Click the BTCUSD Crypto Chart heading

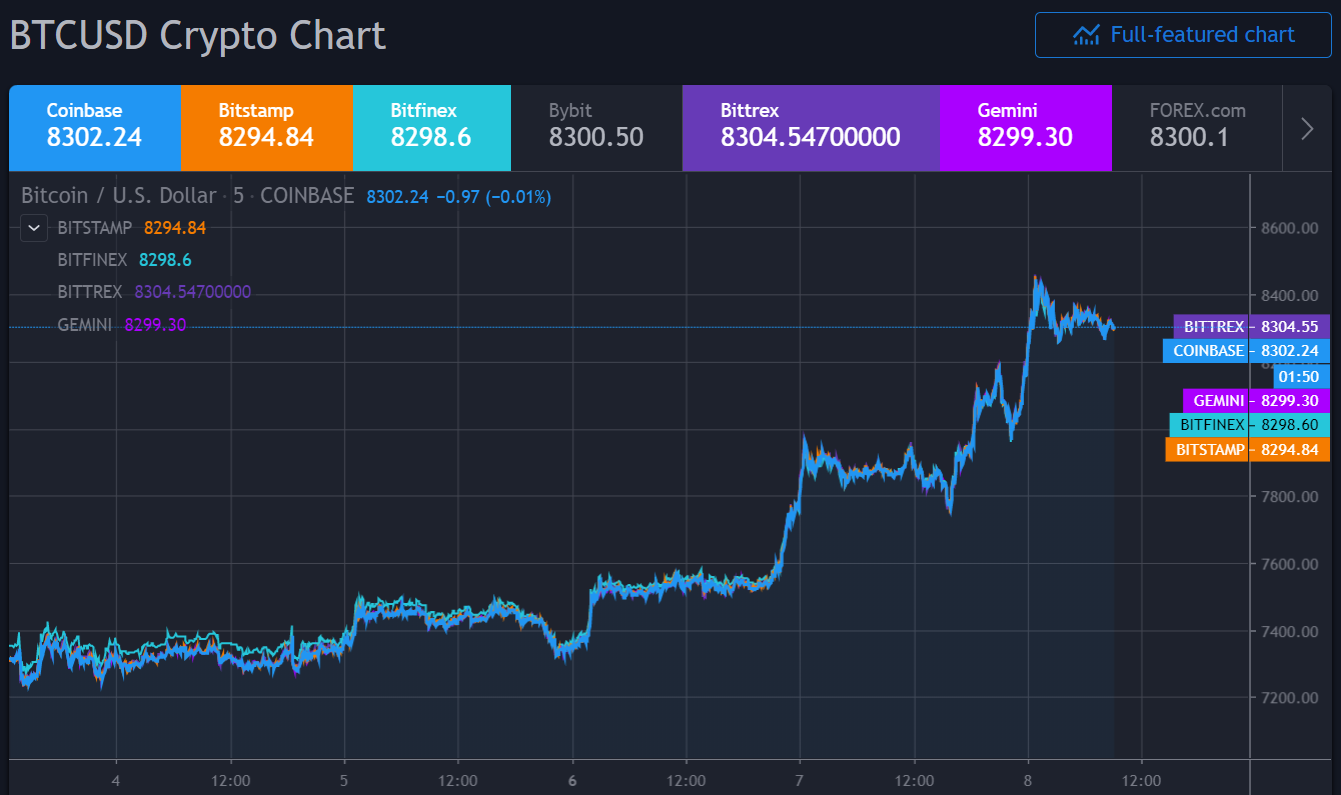coord(198,35)
